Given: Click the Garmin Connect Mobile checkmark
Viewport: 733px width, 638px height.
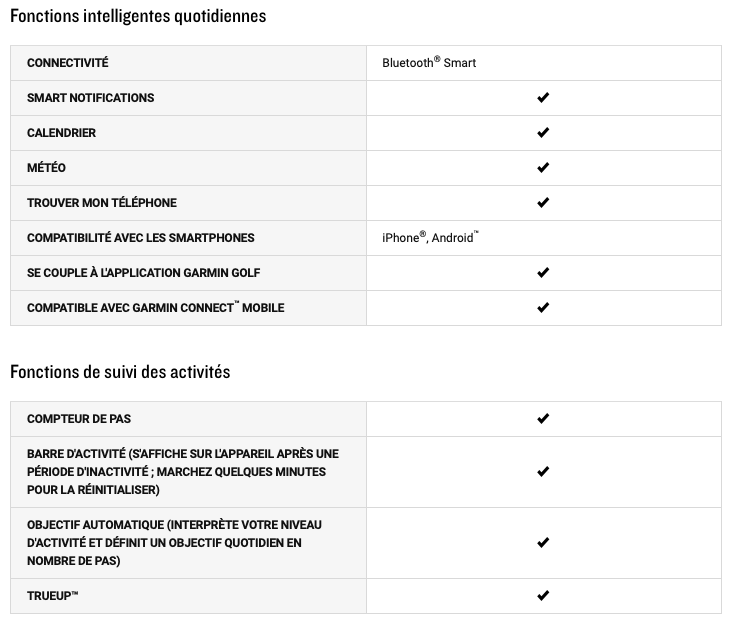Looking at the screenshot, I should (x=543, y=308).
